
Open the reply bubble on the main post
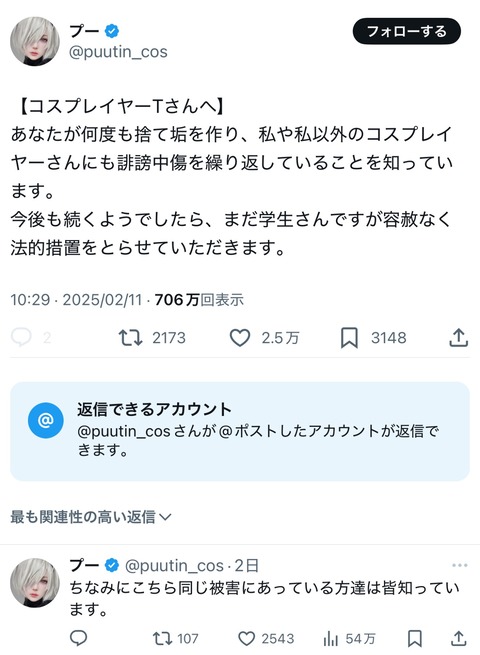21,337
